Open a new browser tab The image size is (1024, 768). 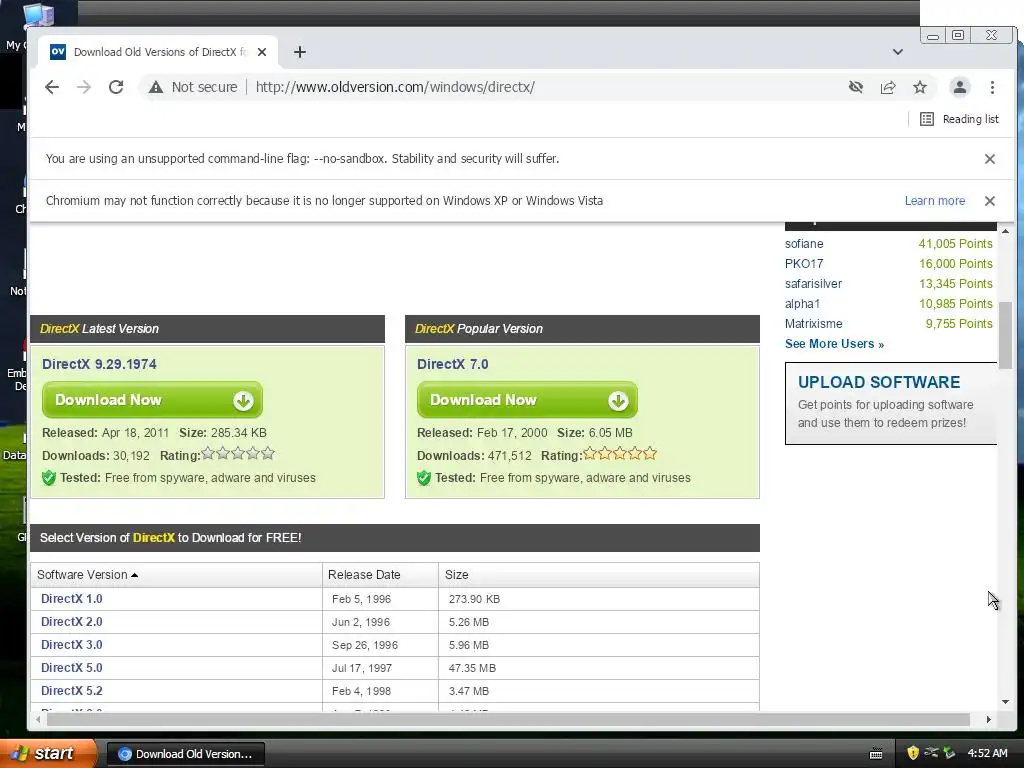300,52
